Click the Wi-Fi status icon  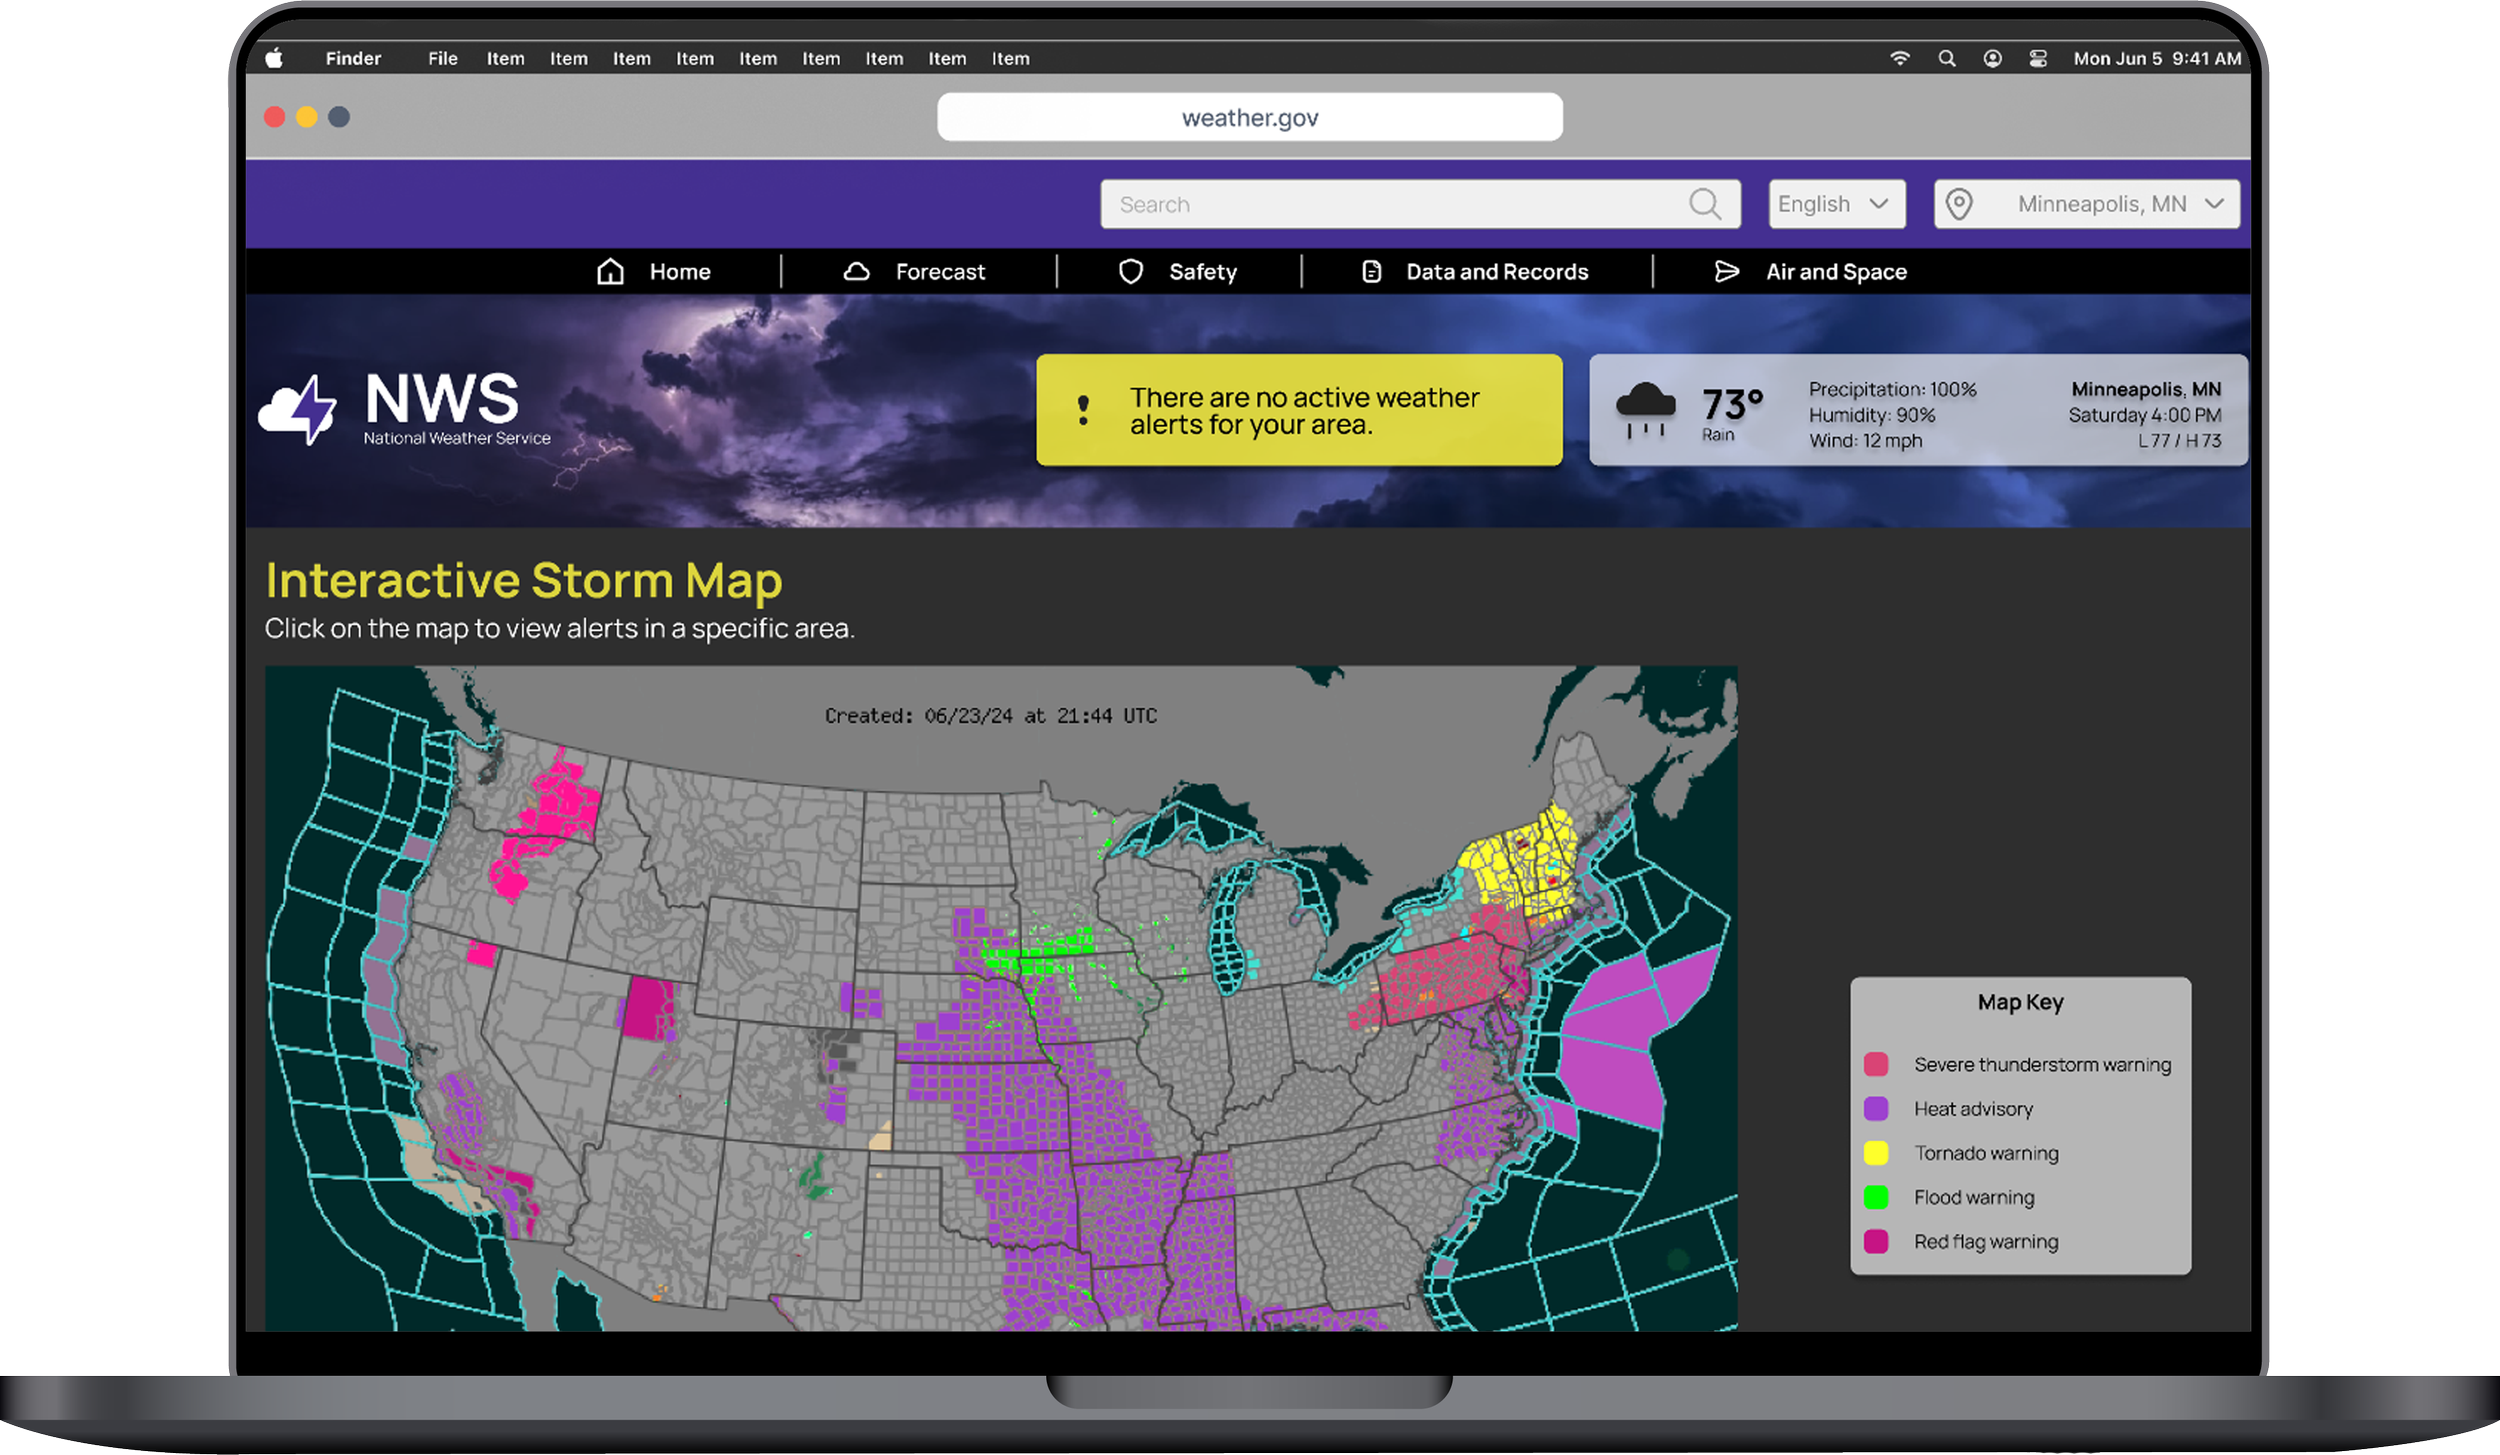tap(1899, 59)
